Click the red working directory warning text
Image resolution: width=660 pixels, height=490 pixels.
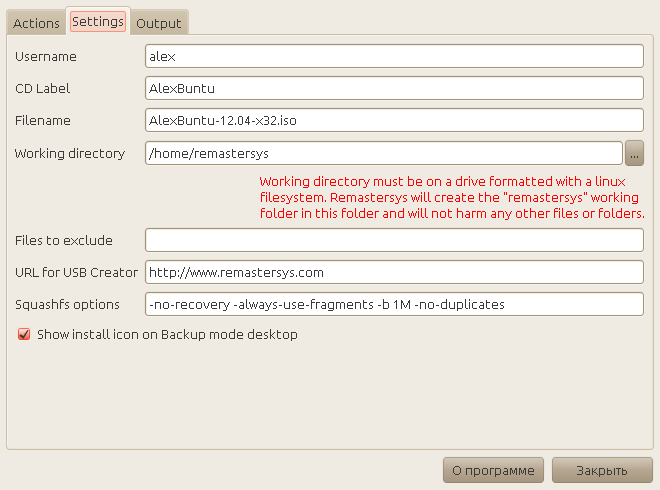[x=451, y=198]
